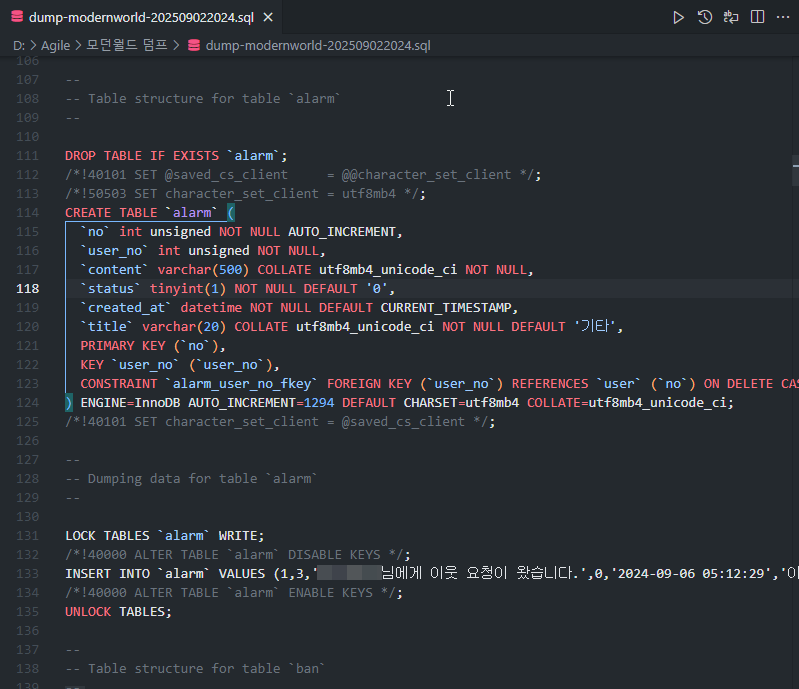Open the file history timeline icon
The image size is (799, 689).
pos(705,17)
